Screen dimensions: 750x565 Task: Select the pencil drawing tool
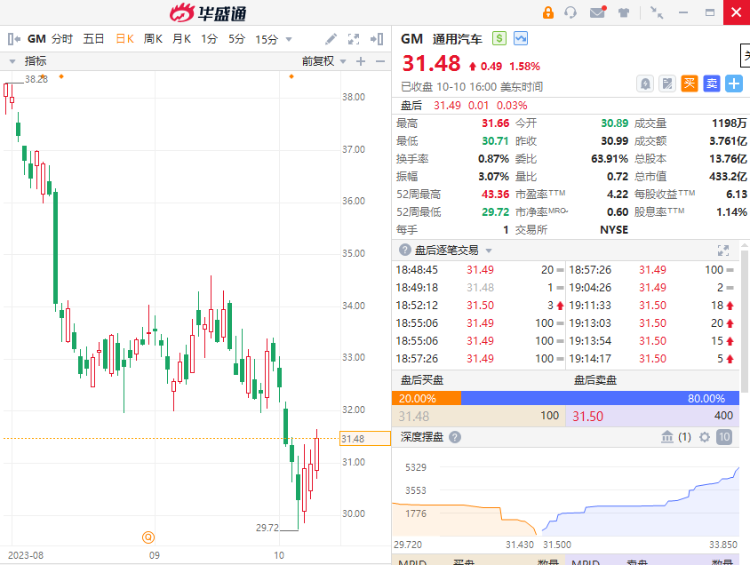[331, 39]
